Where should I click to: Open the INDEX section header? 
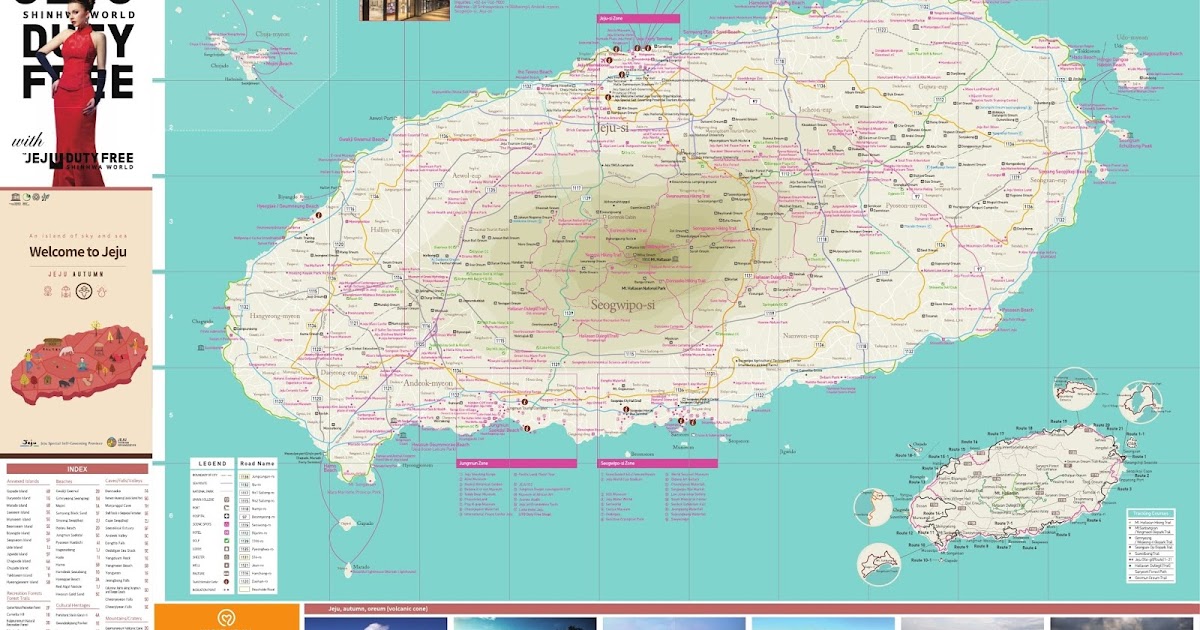pos(75,467)
